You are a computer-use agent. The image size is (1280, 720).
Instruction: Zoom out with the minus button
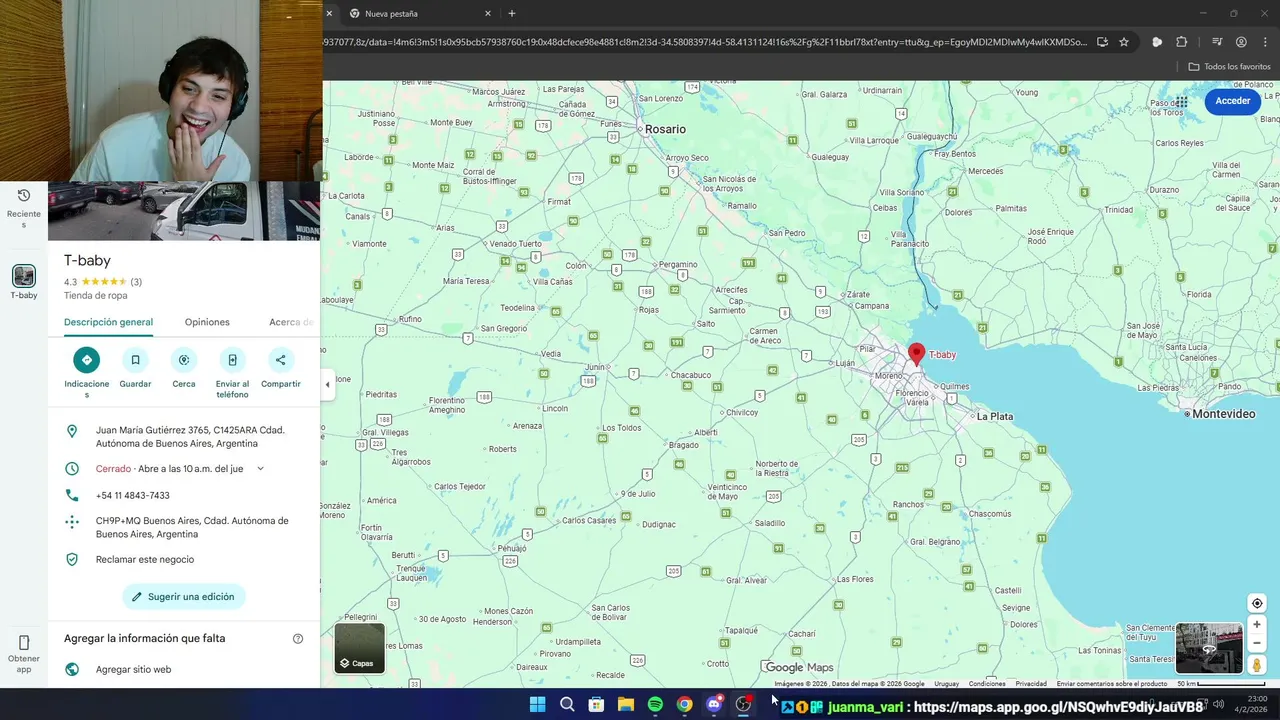(1257, 643)
